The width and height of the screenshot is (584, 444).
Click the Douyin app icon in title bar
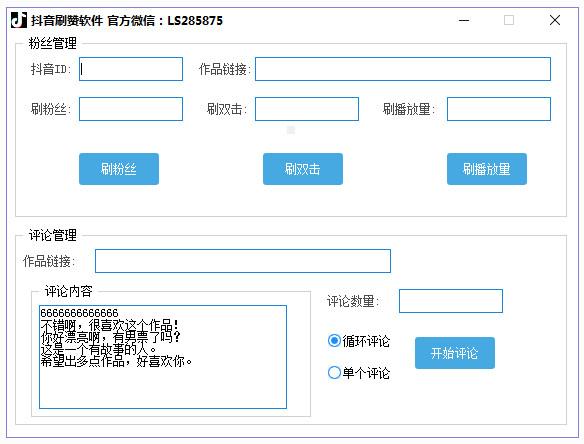[x=19, y=20]
